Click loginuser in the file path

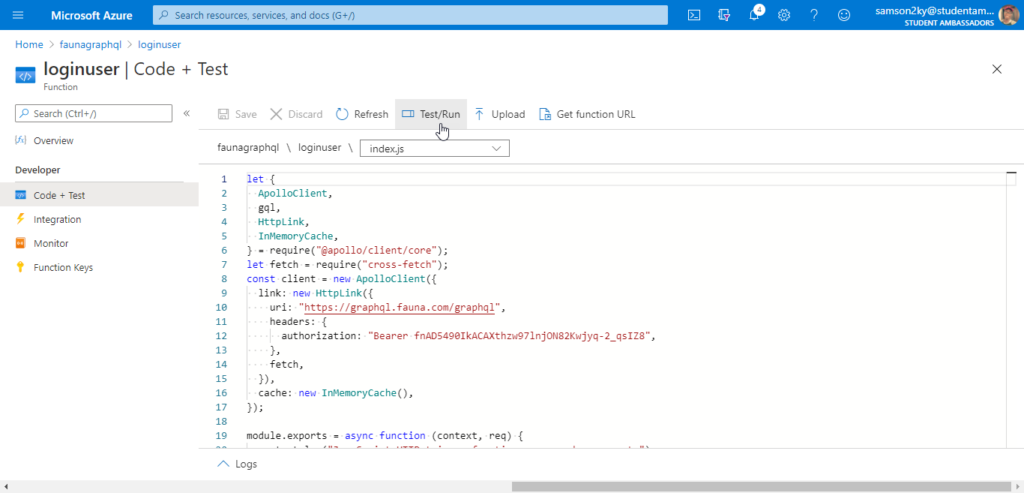tap(320, 148)
